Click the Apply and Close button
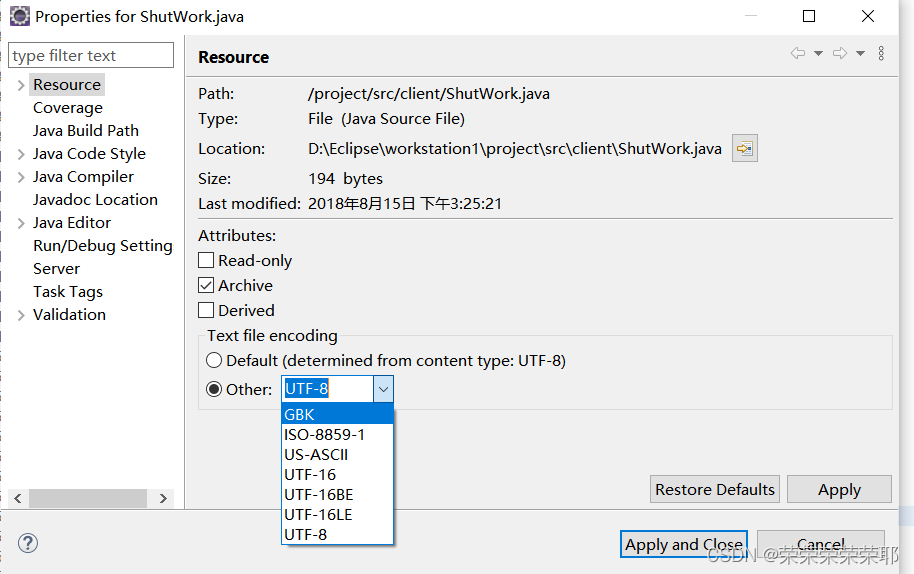Image resolution: width=914 pixels, height=574 pixels. (x=684, y=544)
